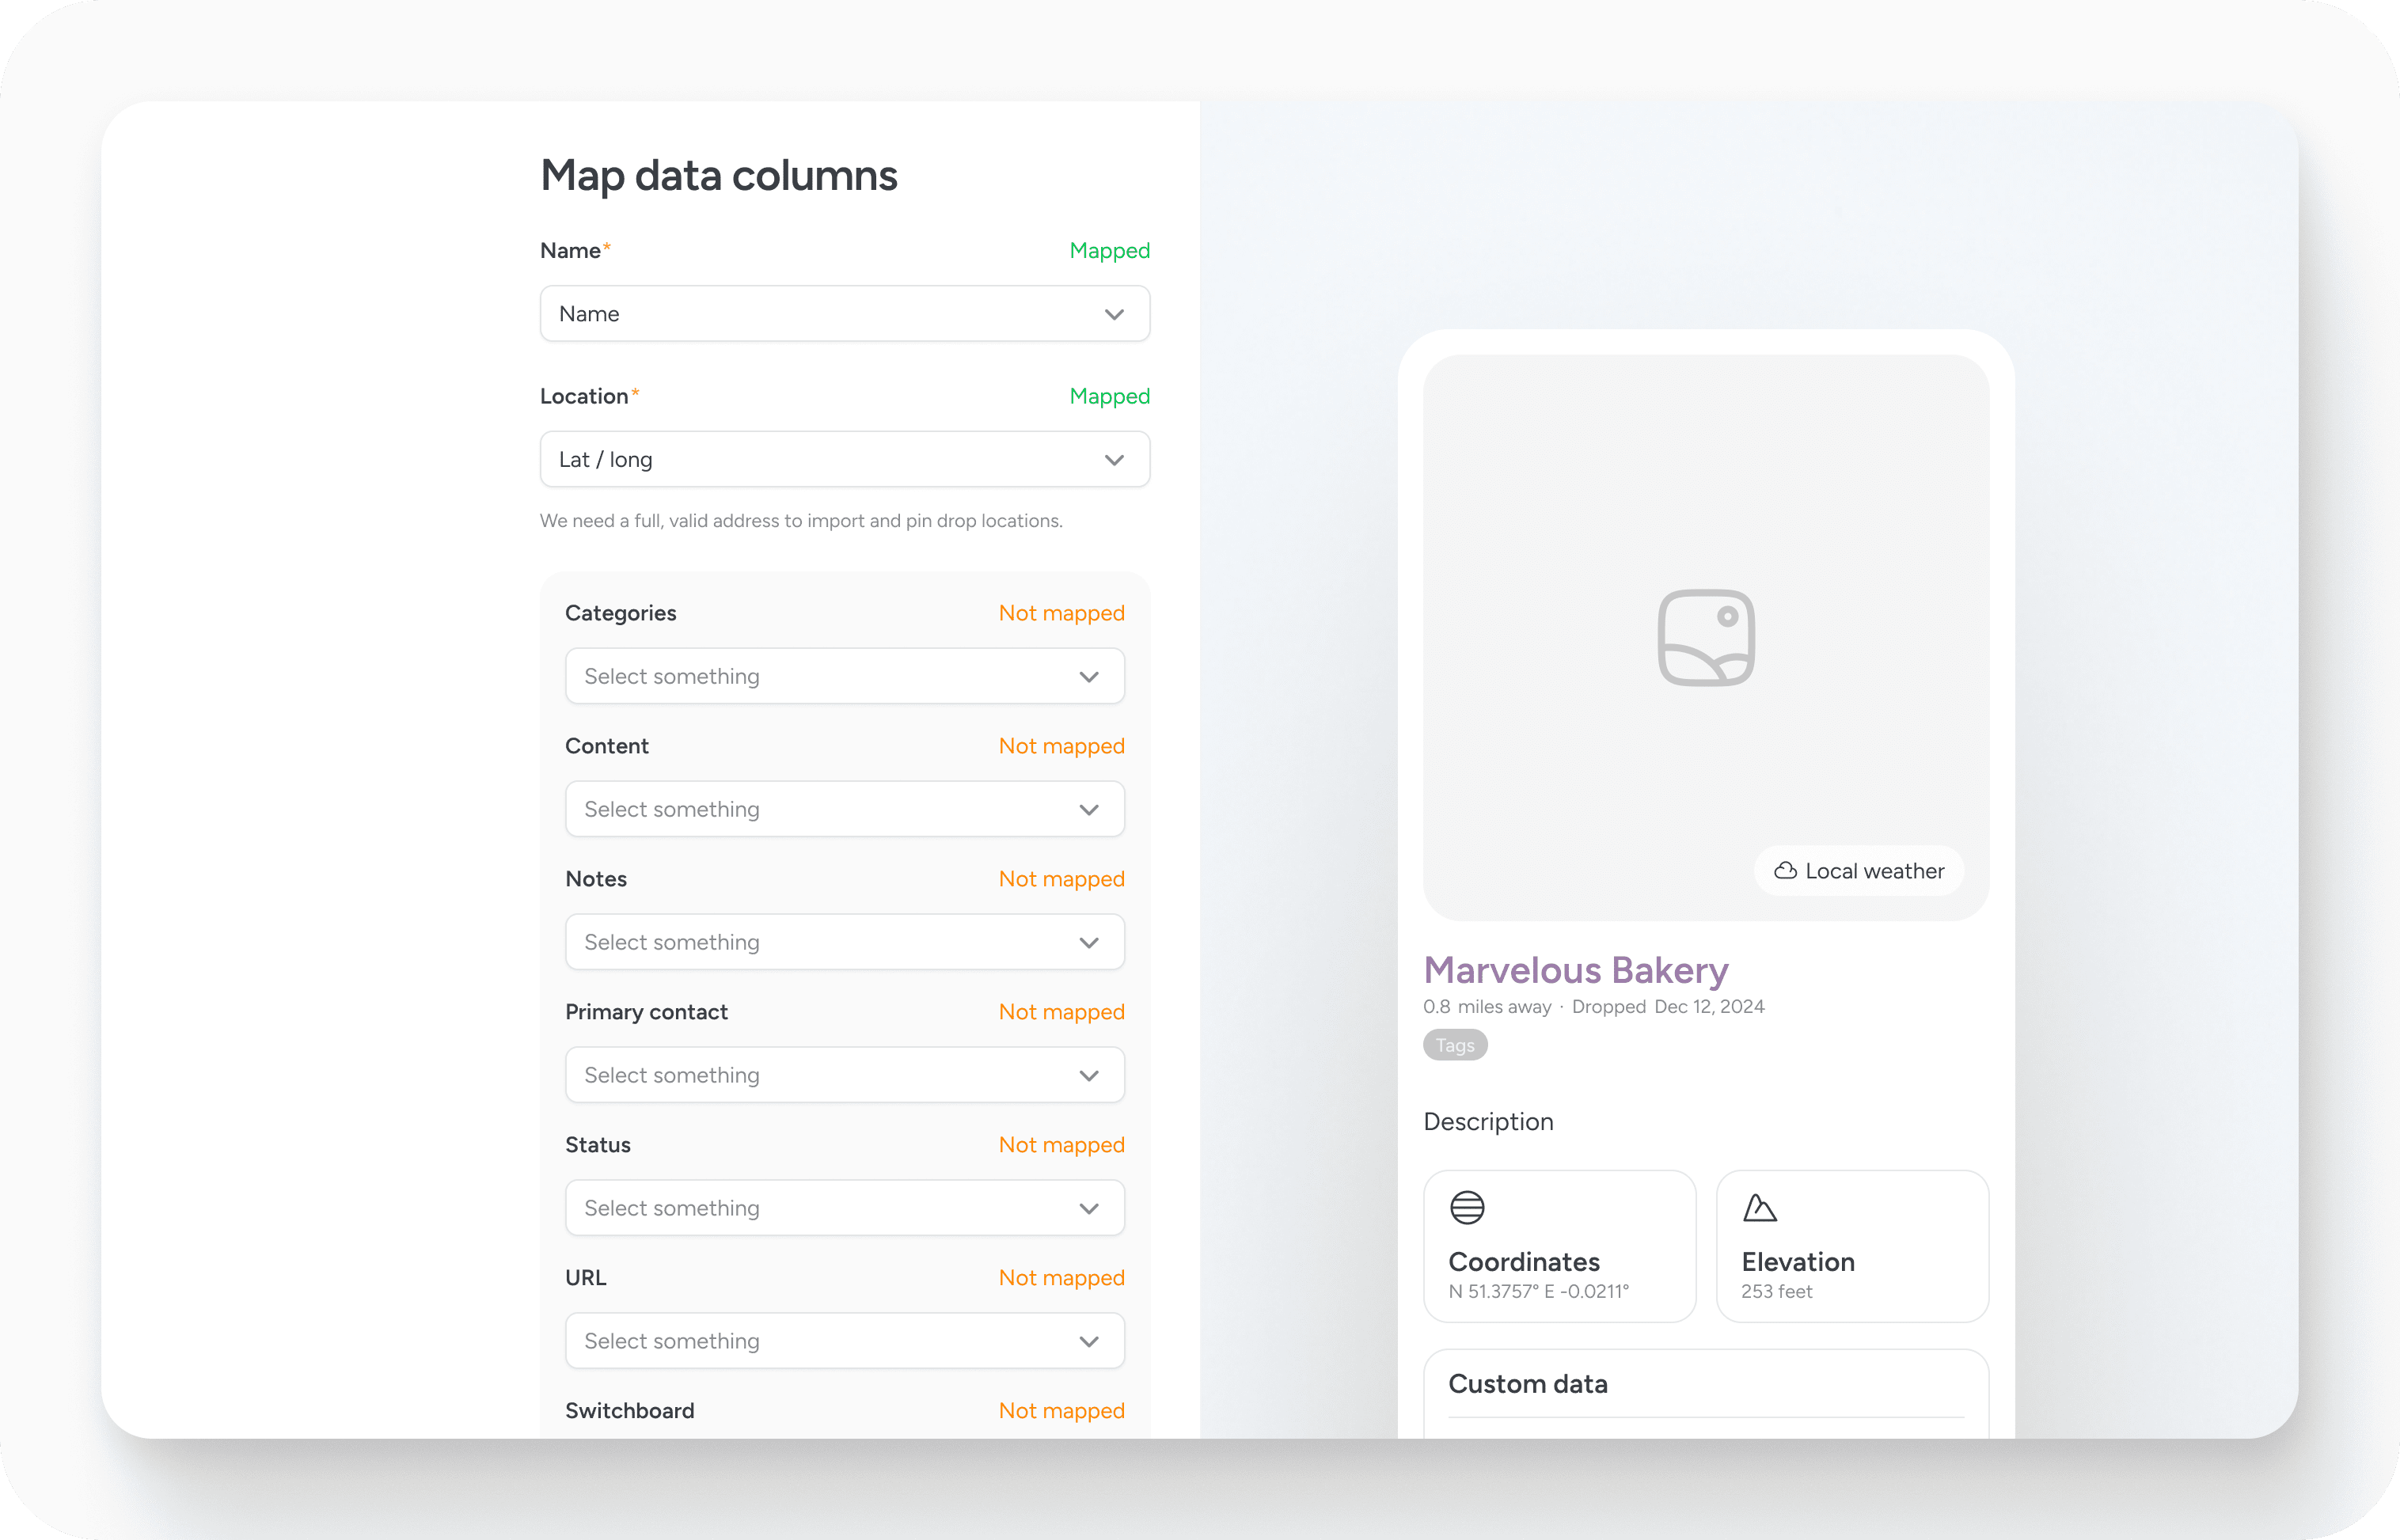Viewport: 2400px width, 1540px height.
Task: Click the chevron in the Name dropdown
Action: [x=1114, y=314]
